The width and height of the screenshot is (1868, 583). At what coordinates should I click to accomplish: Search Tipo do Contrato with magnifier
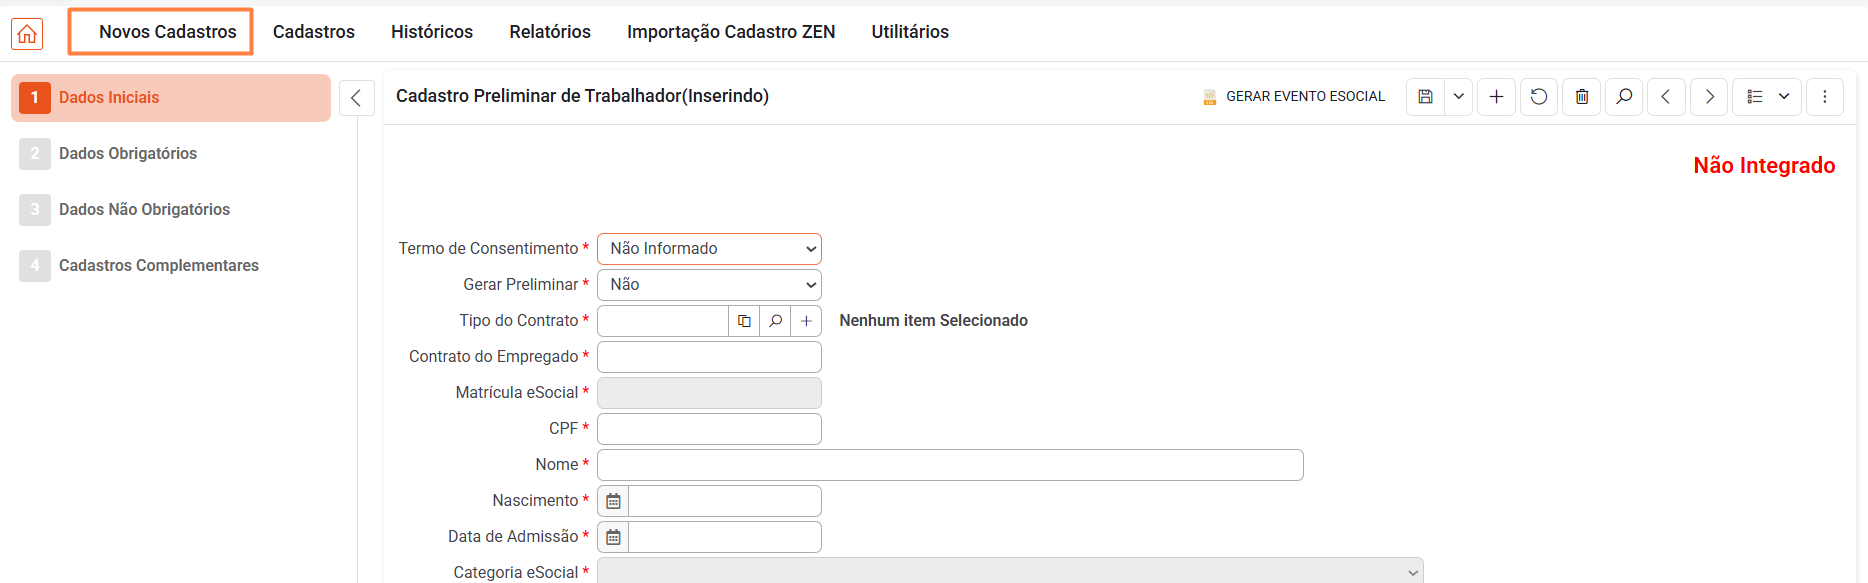(775, 321)
